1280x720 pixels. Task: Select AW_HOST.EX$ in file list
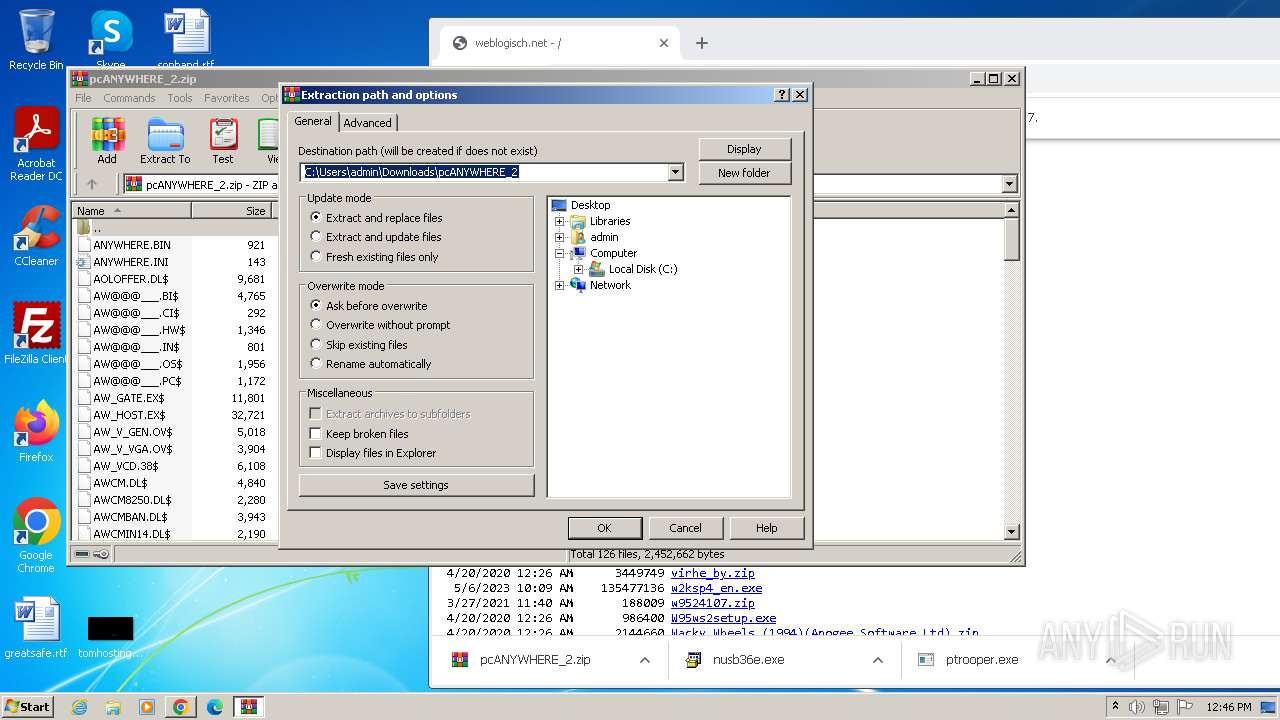point(129,415)
